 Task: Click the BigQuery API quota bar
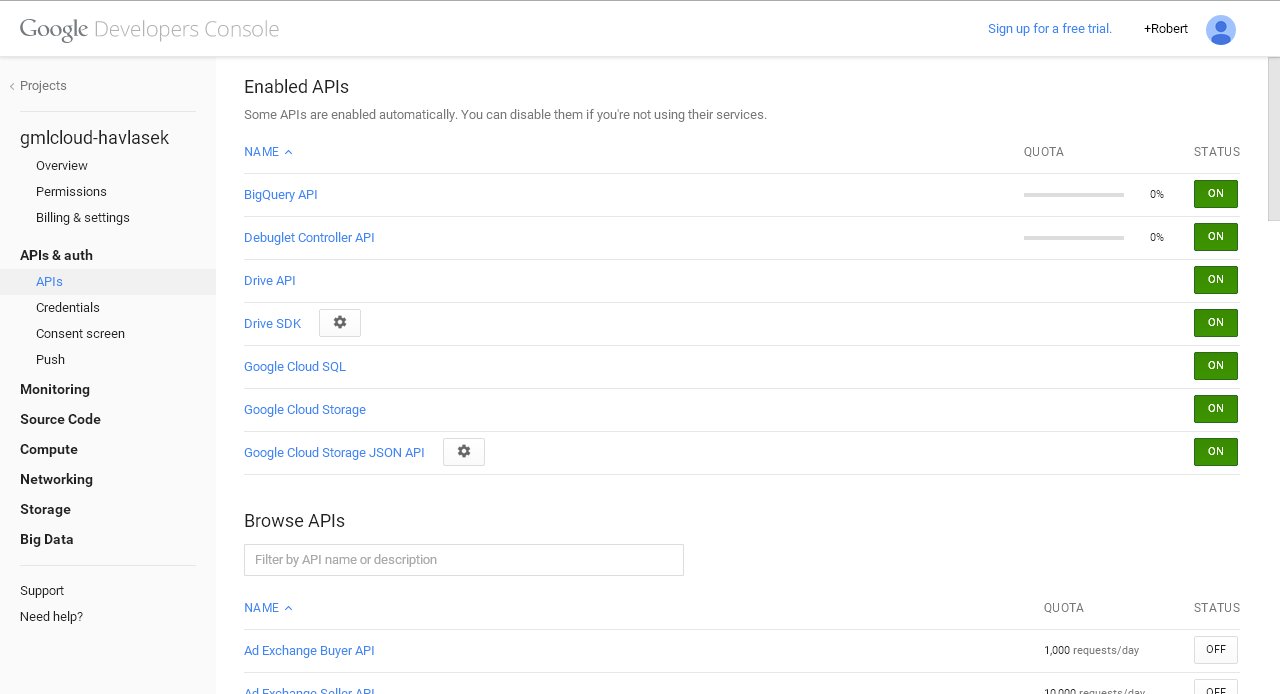(1073, 195)
